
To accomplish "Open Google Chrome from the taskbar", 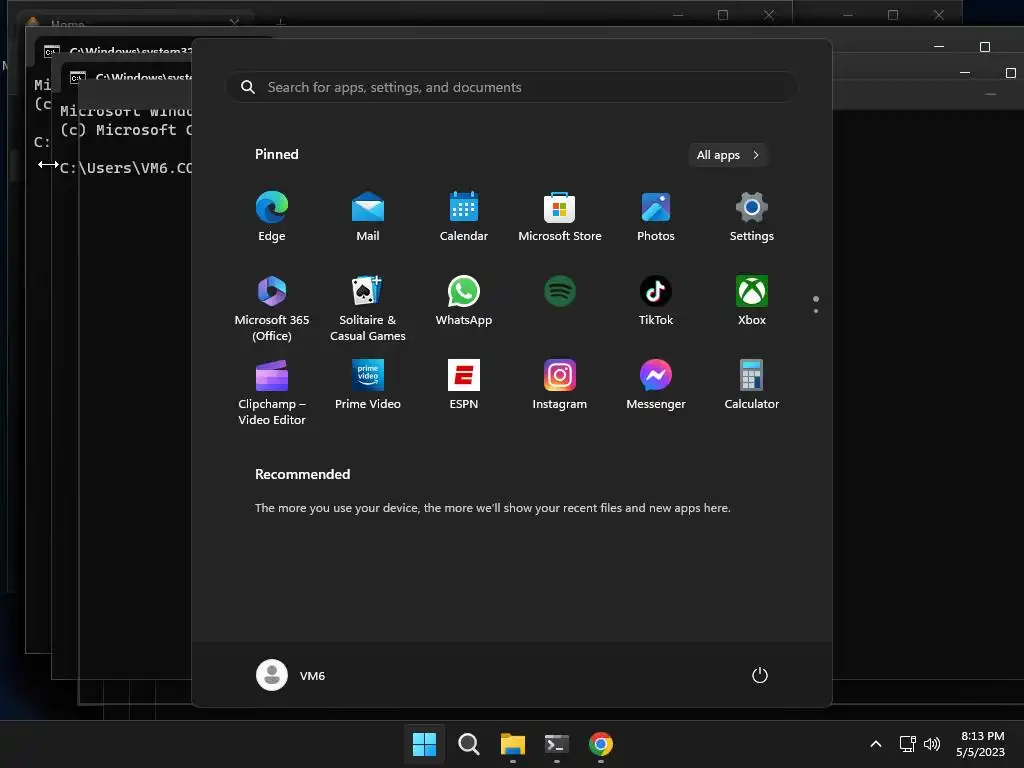I will 601,744.
